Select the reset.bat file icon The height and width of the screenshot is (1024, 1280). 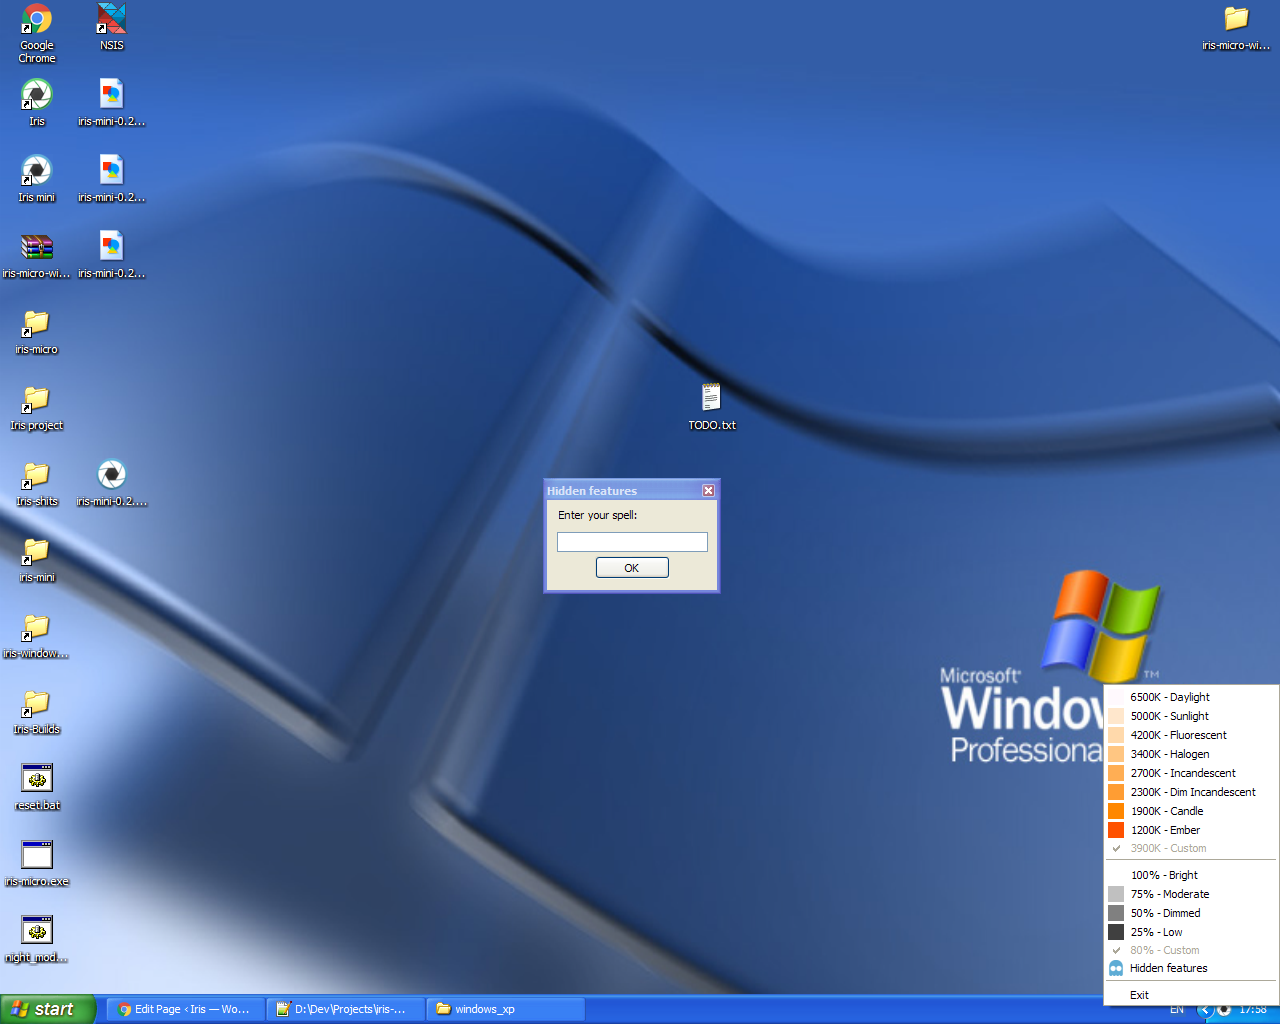point(37,787)
